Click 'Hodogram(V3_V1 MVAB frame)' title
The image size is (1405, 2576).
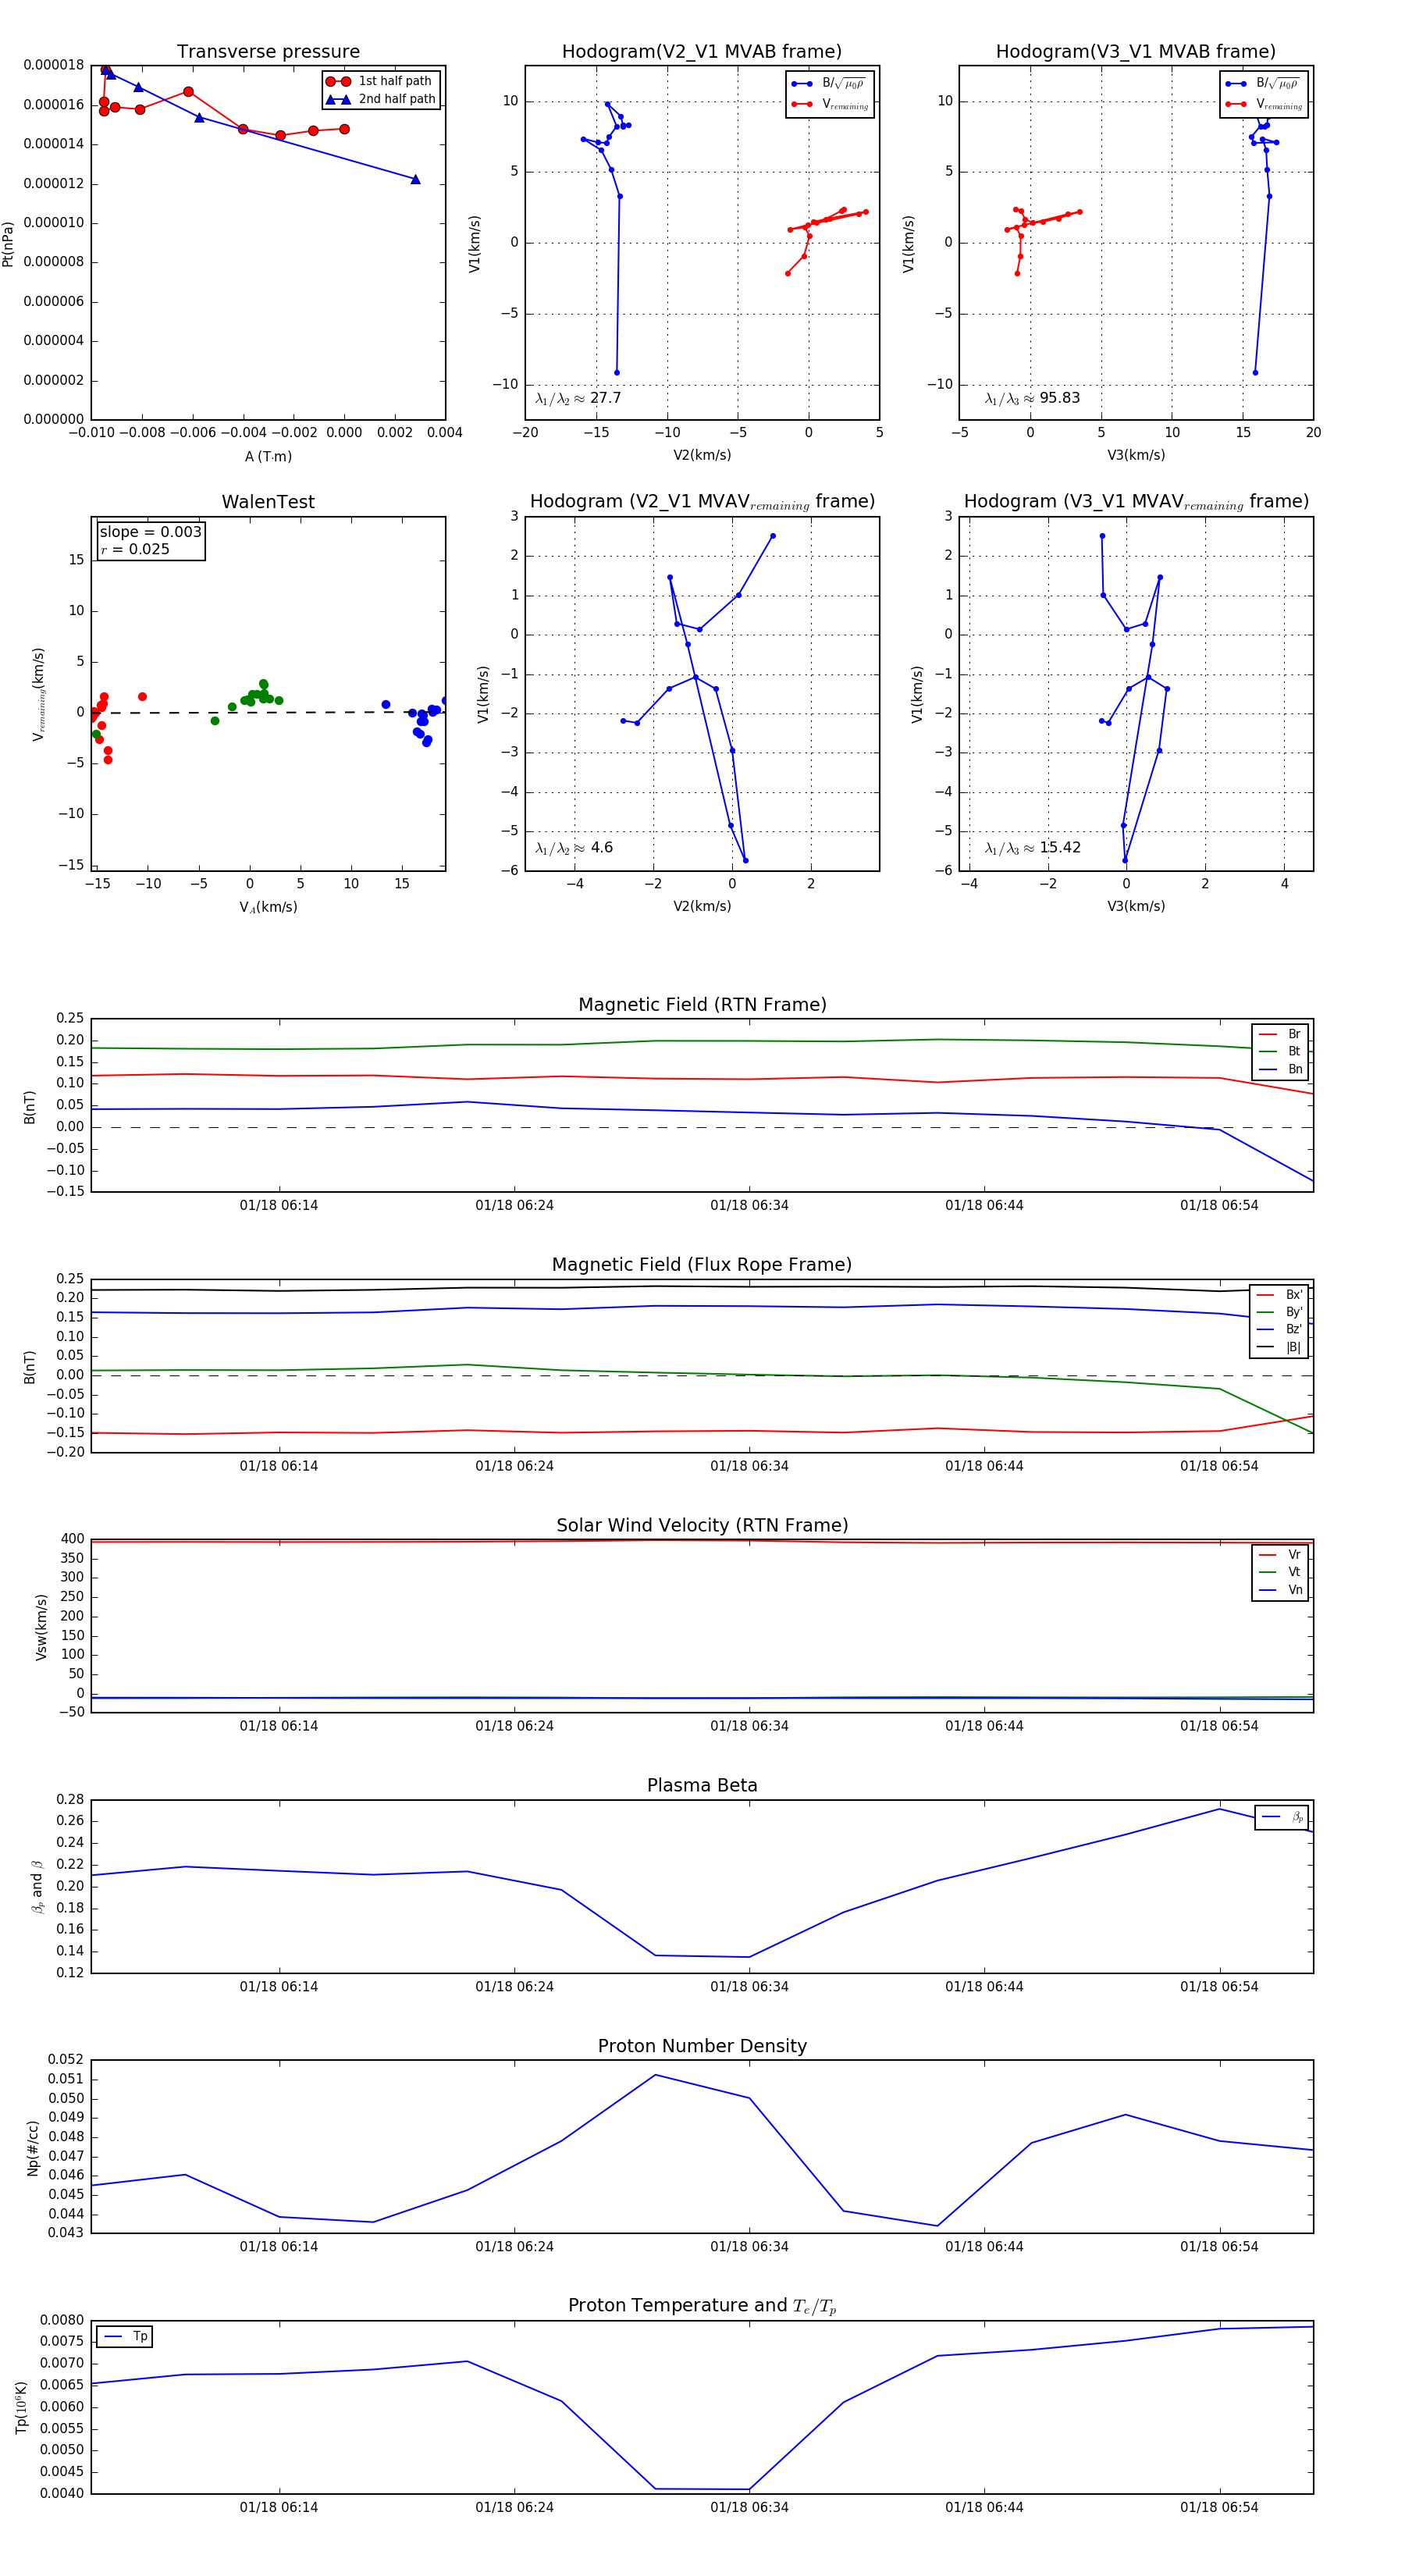(x=1136, y=52)
